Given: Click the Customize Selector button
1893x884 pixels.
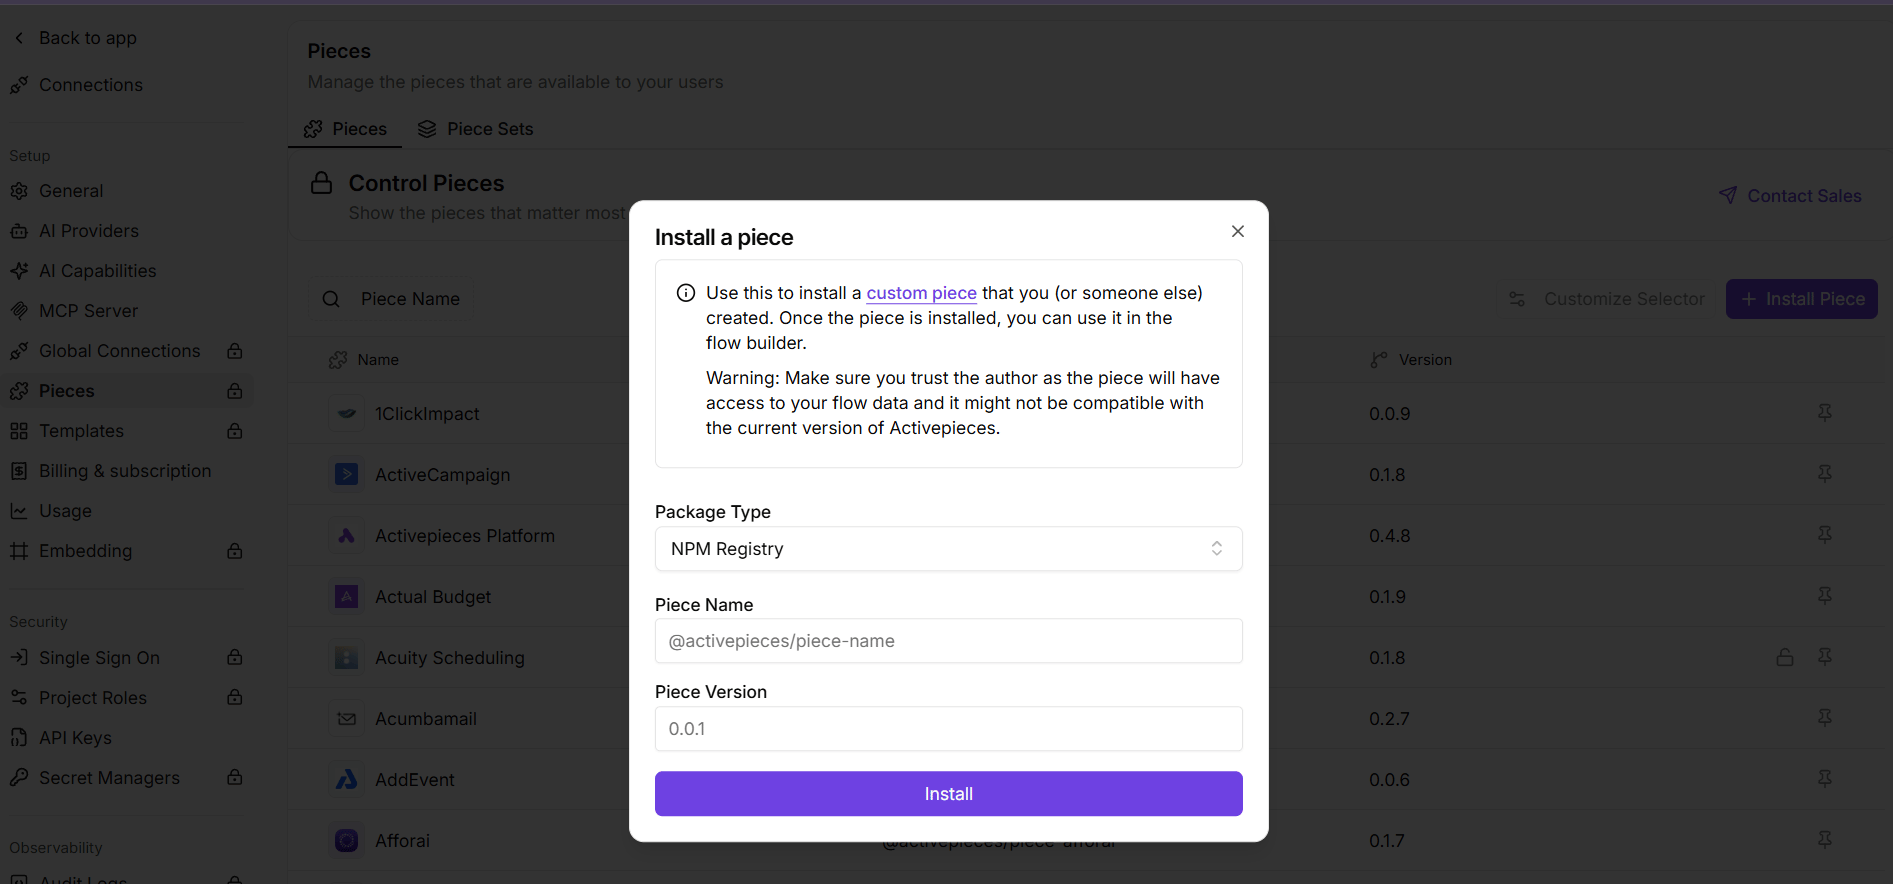Looking at the screenshot, I should 1606,299.
